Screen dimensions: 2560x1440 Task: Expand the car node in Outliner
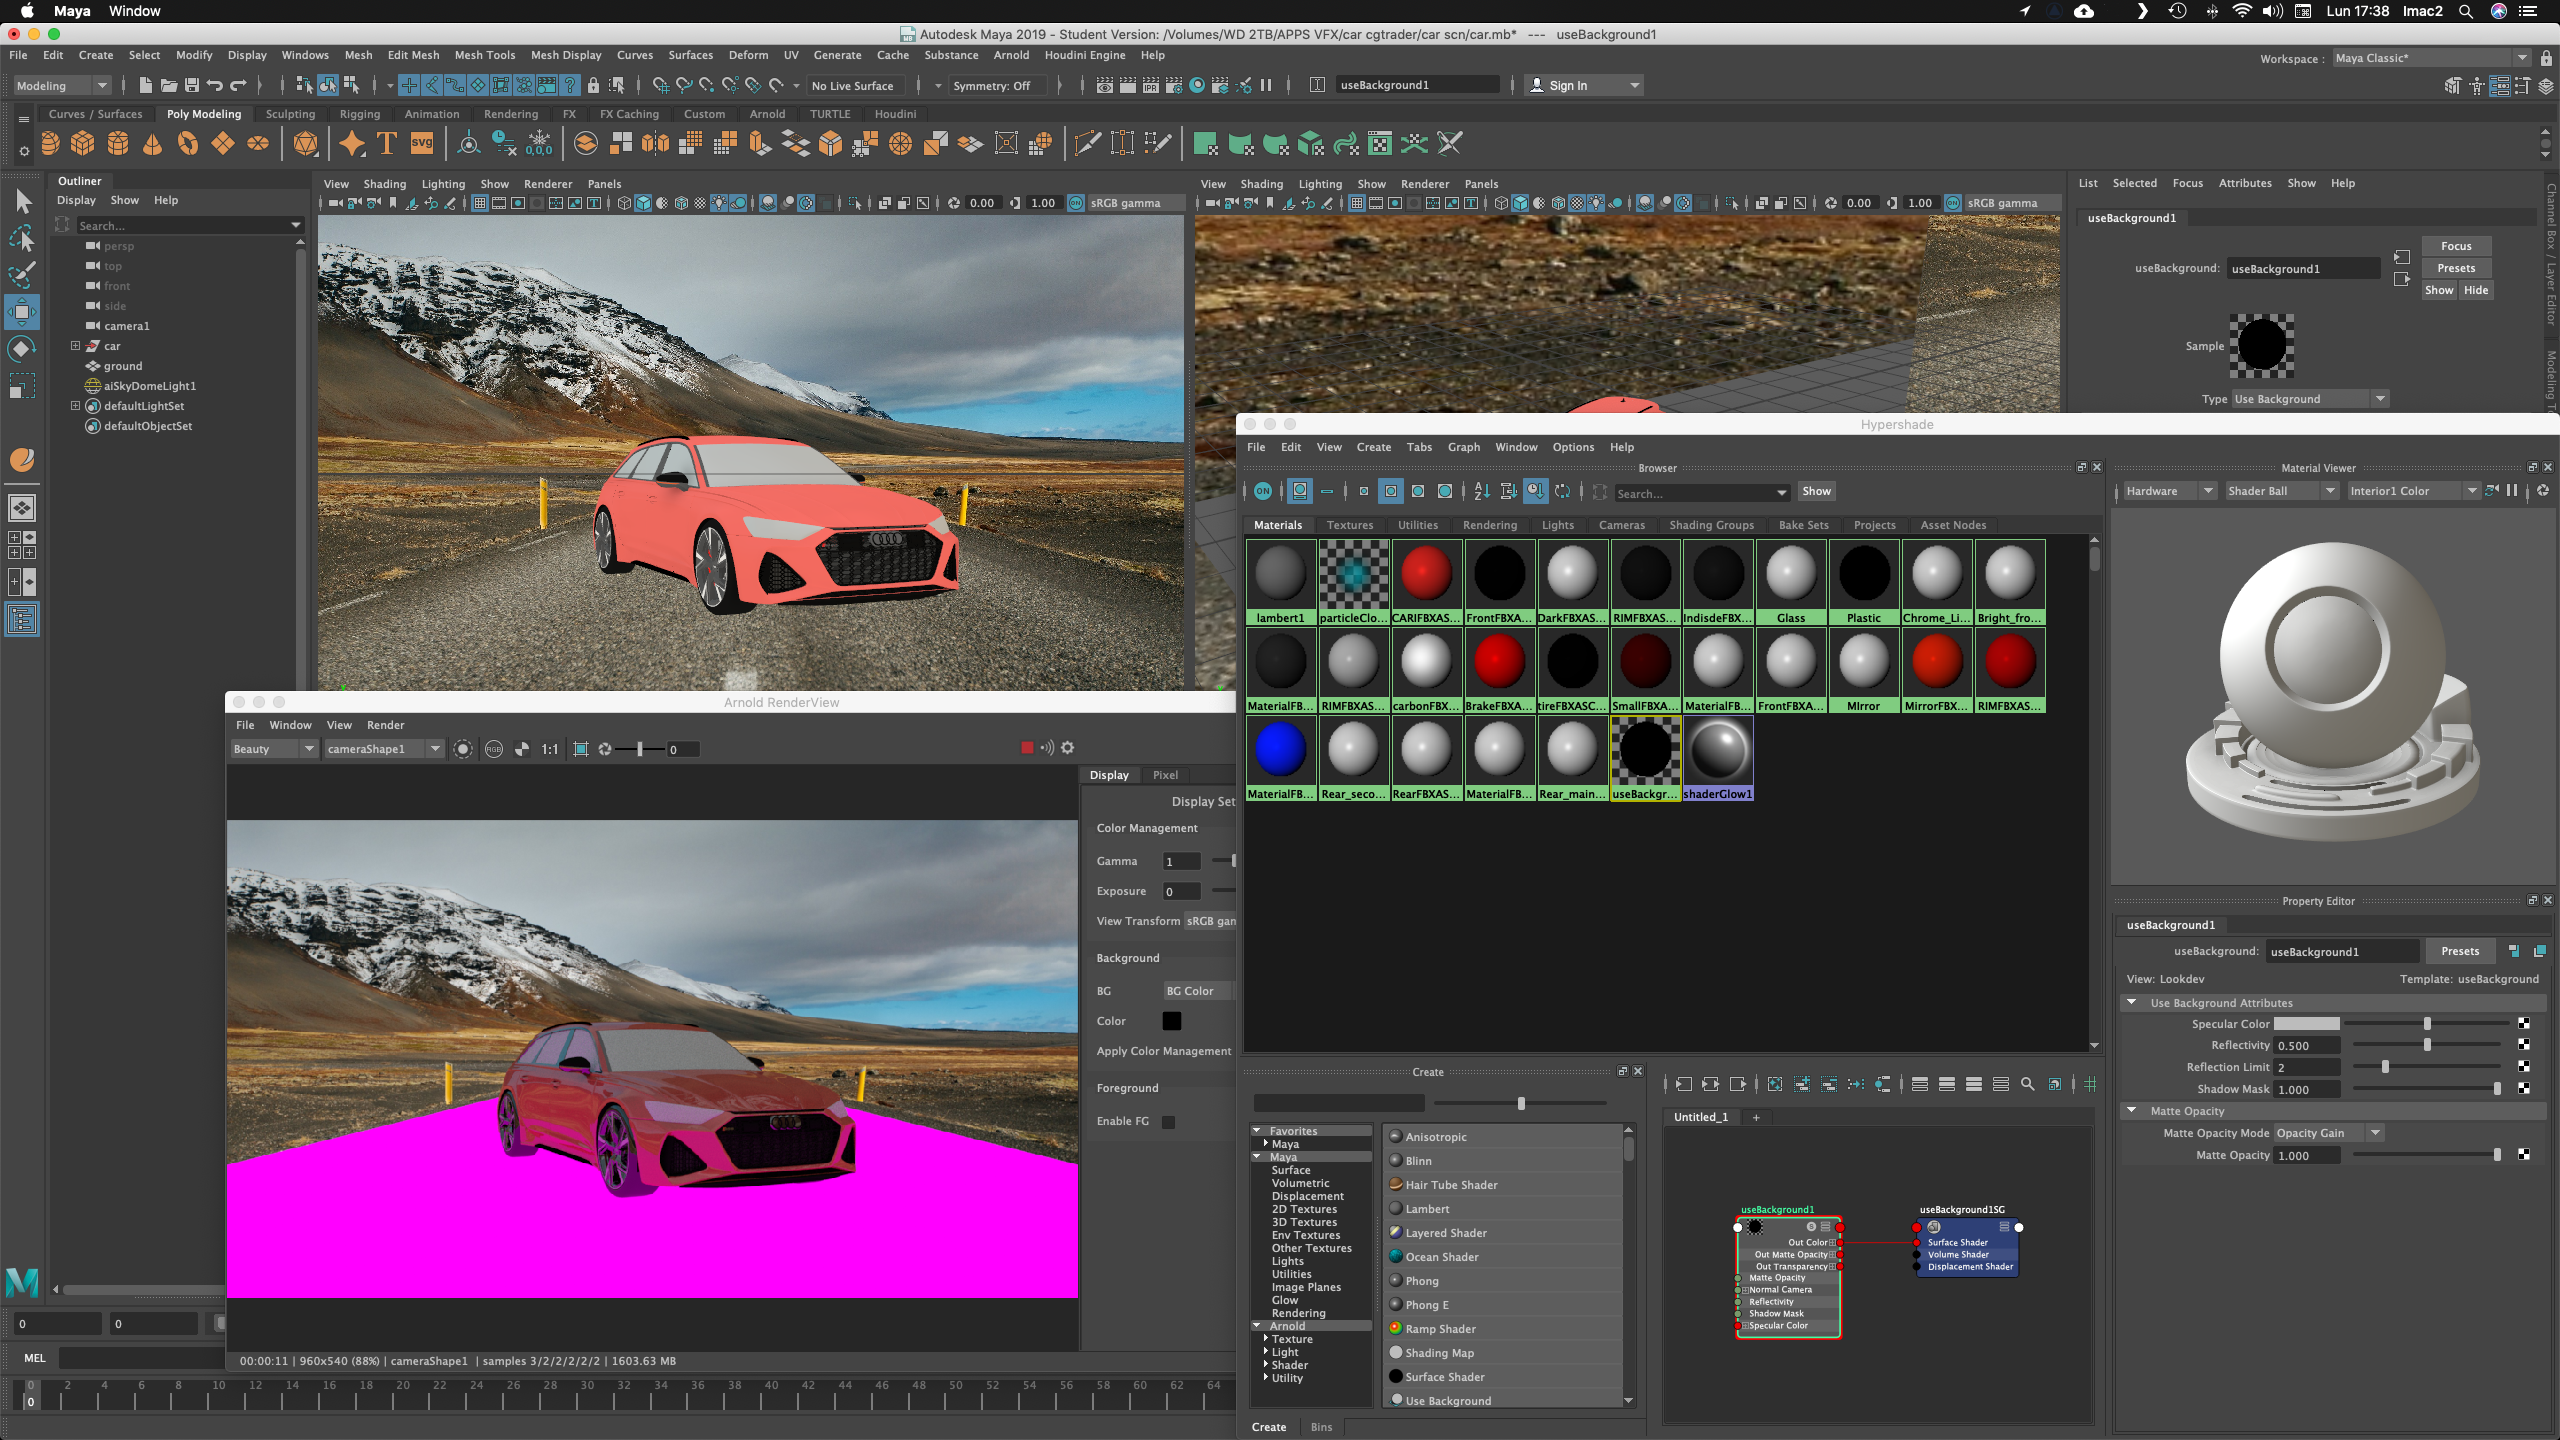(75, 346)
